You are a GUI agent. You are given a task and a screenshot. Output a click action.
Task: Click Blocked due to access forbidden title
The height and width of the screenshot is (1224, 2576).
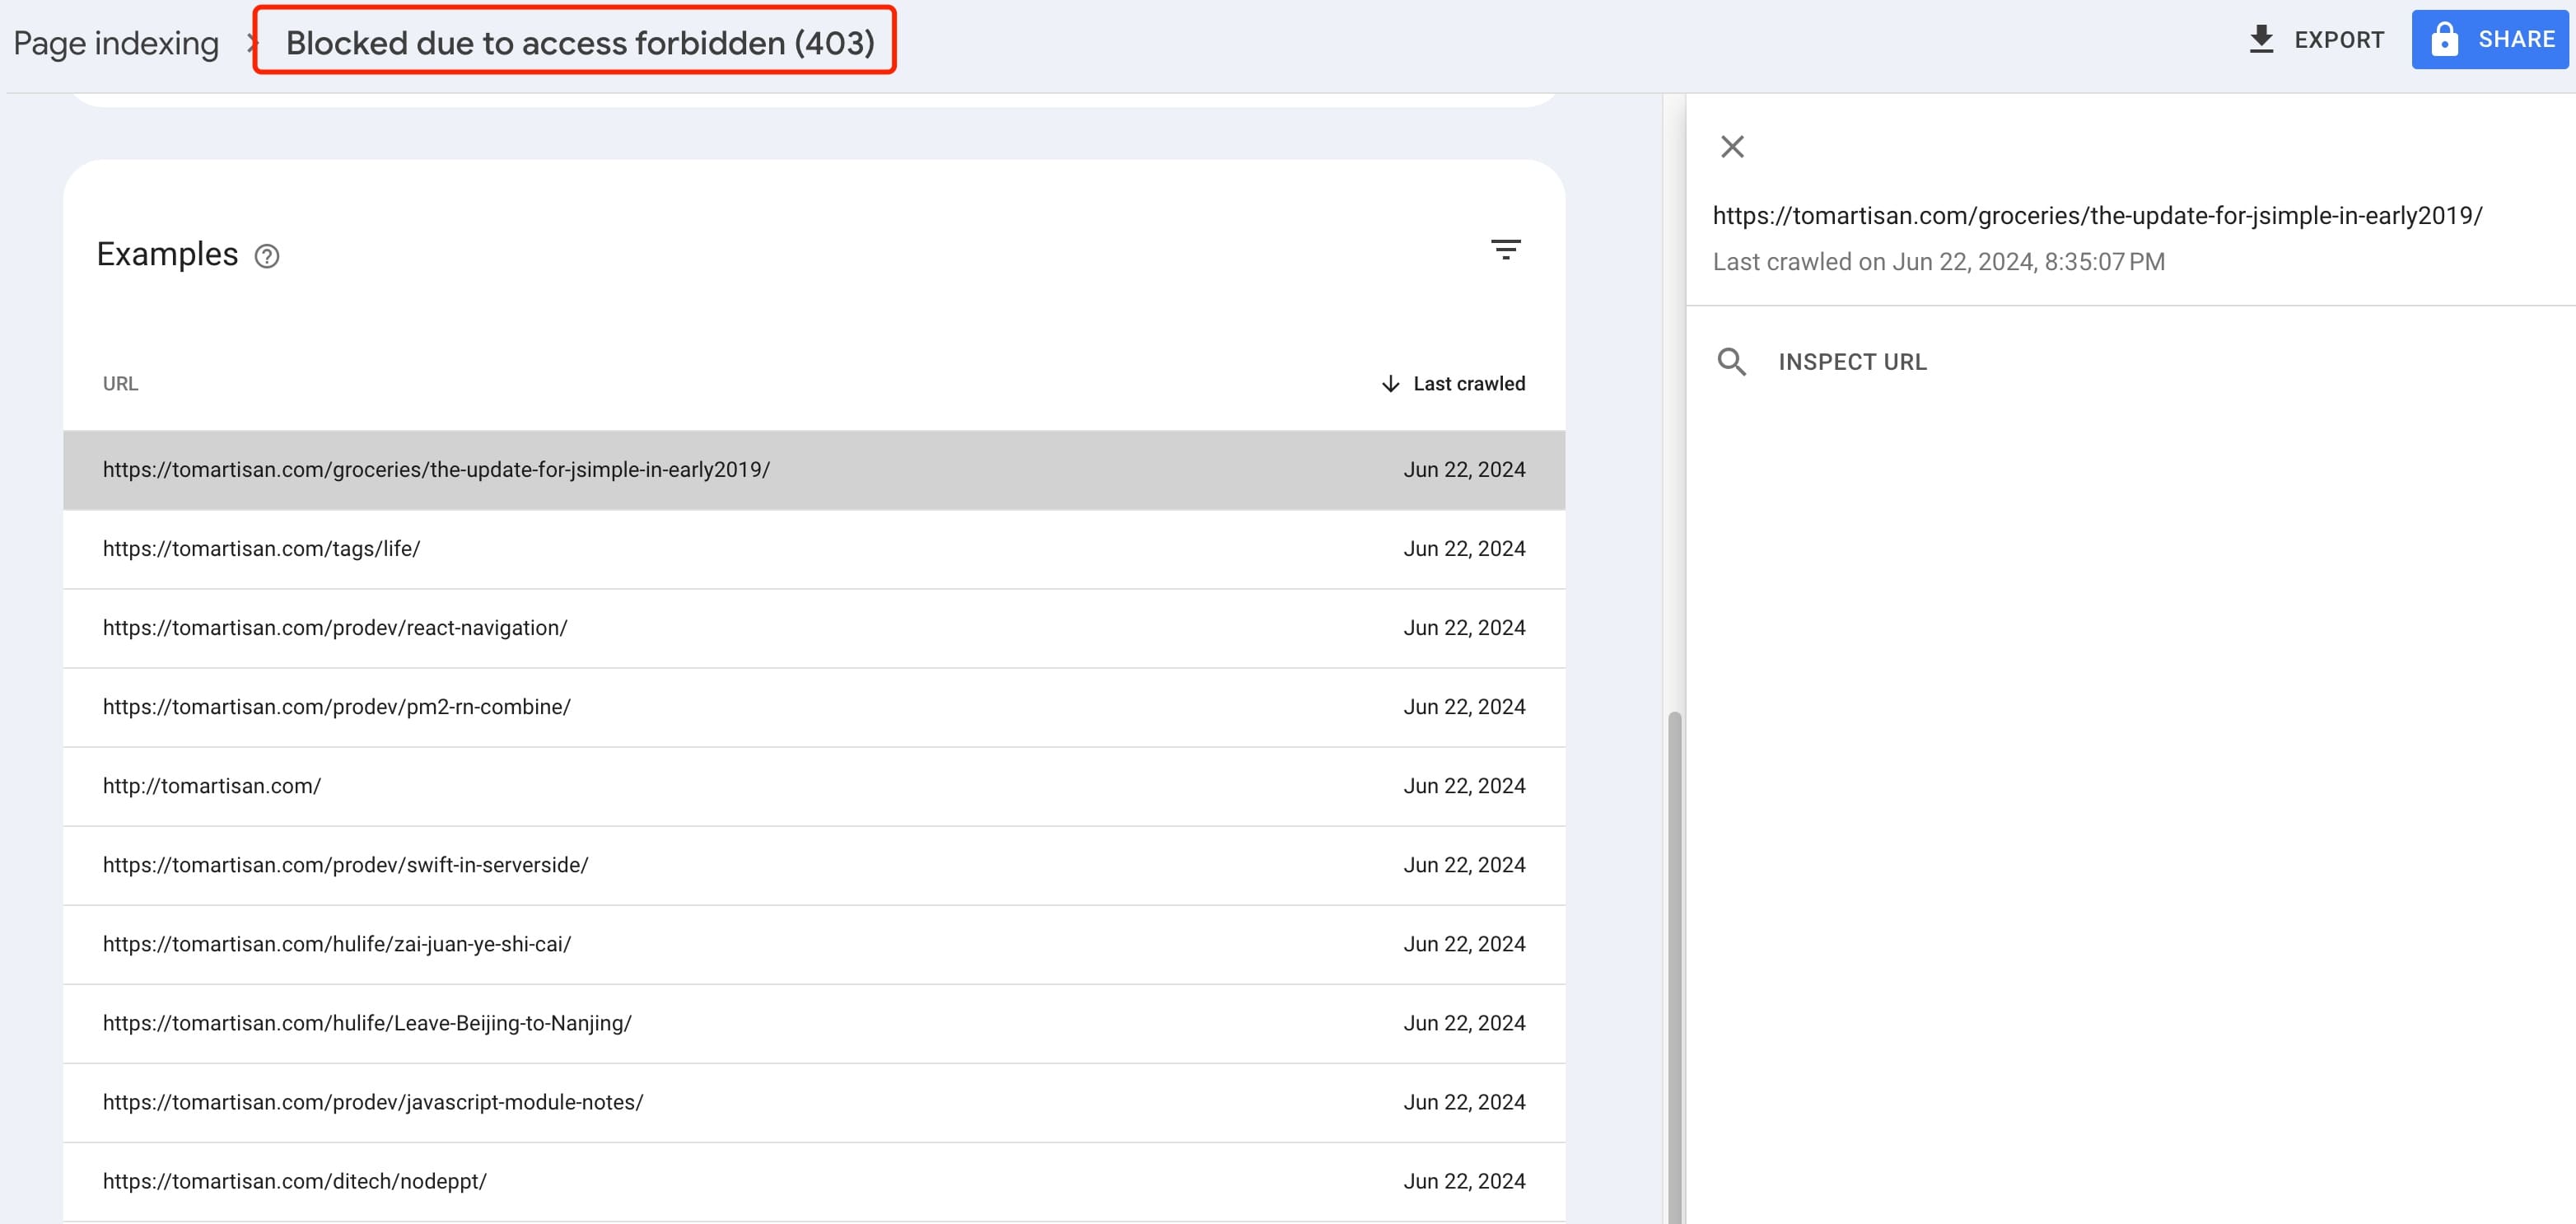[580, 43]
